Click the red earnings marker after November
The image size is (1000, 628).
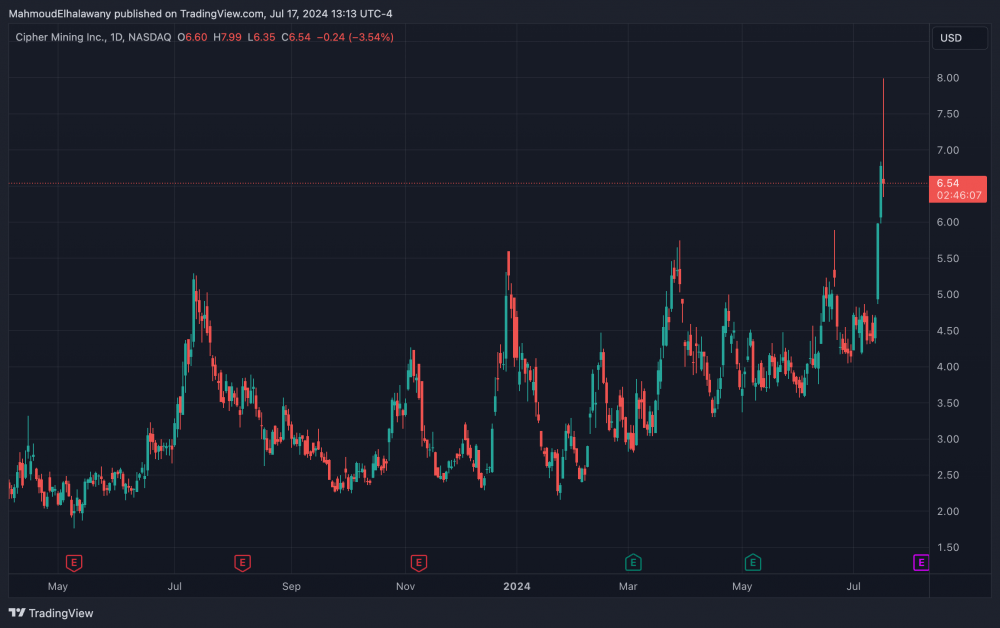coord(418,563)
